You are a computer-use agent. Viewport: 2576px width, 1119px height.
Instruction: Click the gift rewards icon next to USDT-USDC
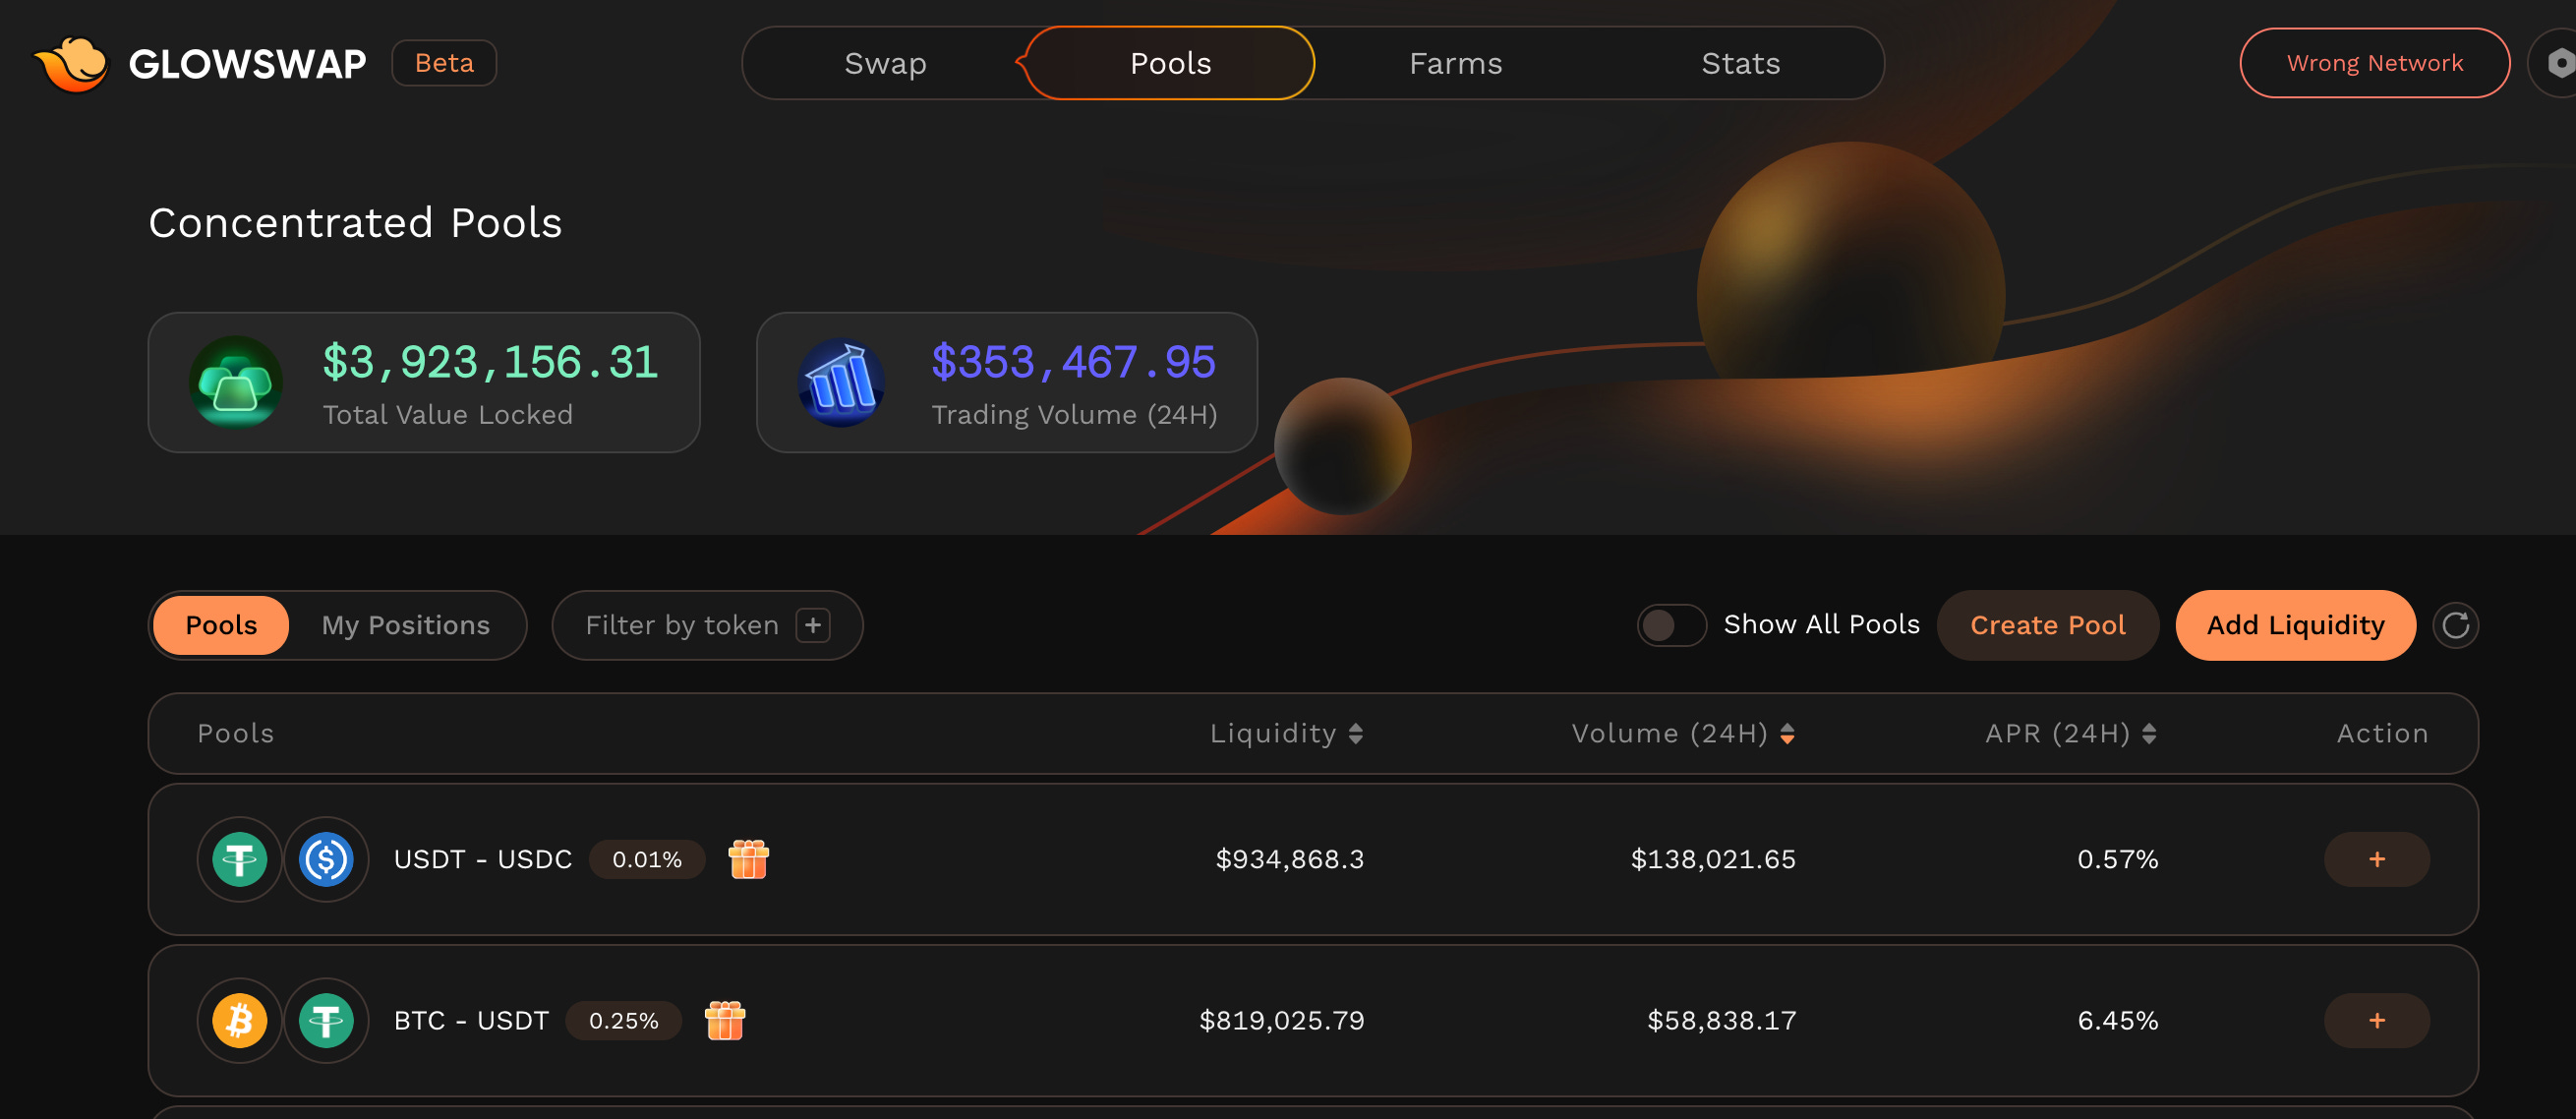tap(747, 859)
